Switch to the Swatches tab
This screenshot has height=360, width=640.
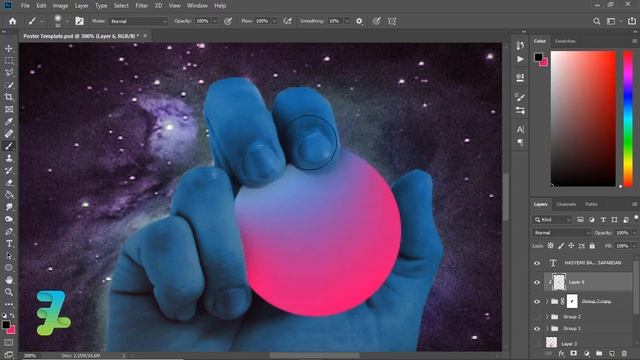565,41
